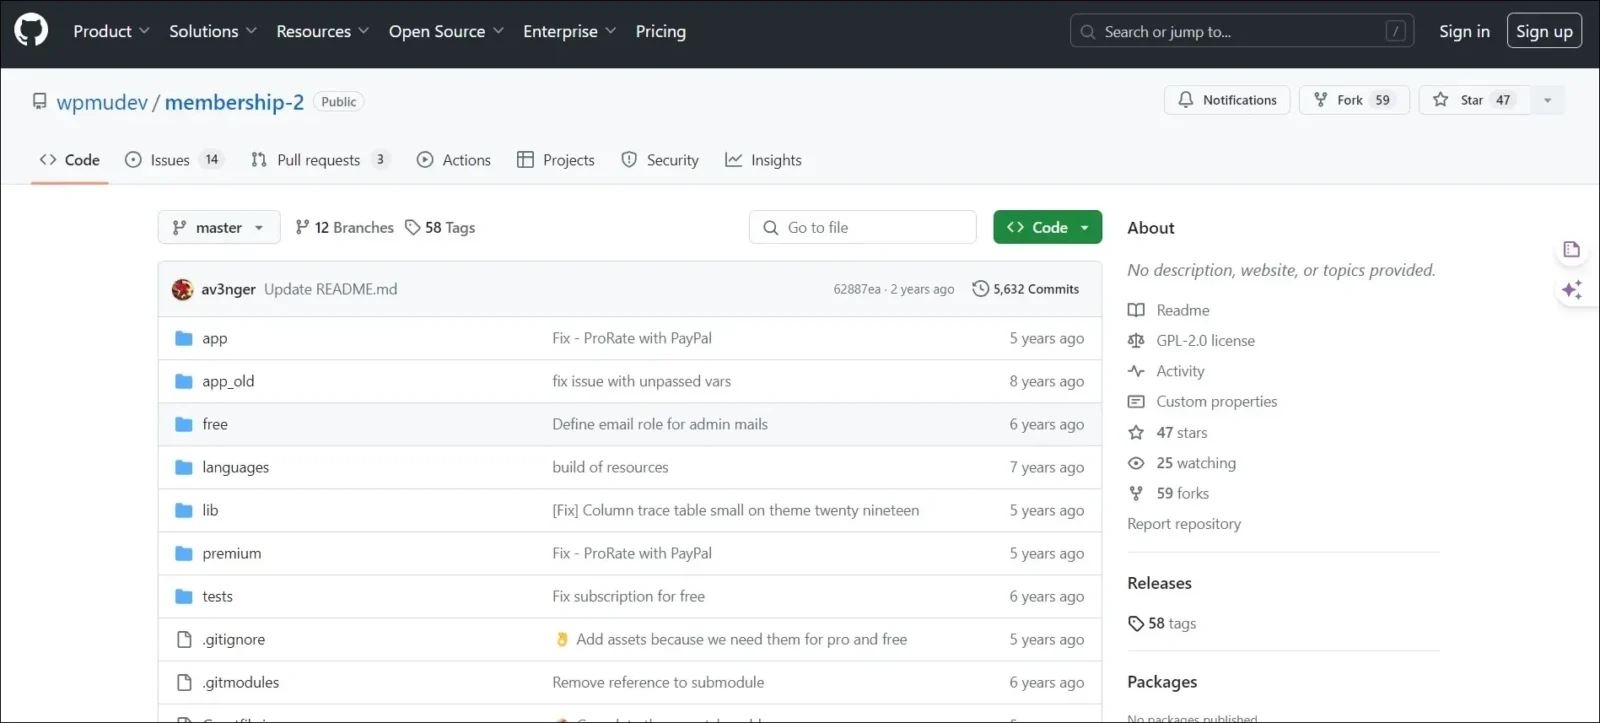Image resolution: width=1600 pixels, height=723 pixels.
Task: Expand the master branch selector
Action: click(218, 228)
